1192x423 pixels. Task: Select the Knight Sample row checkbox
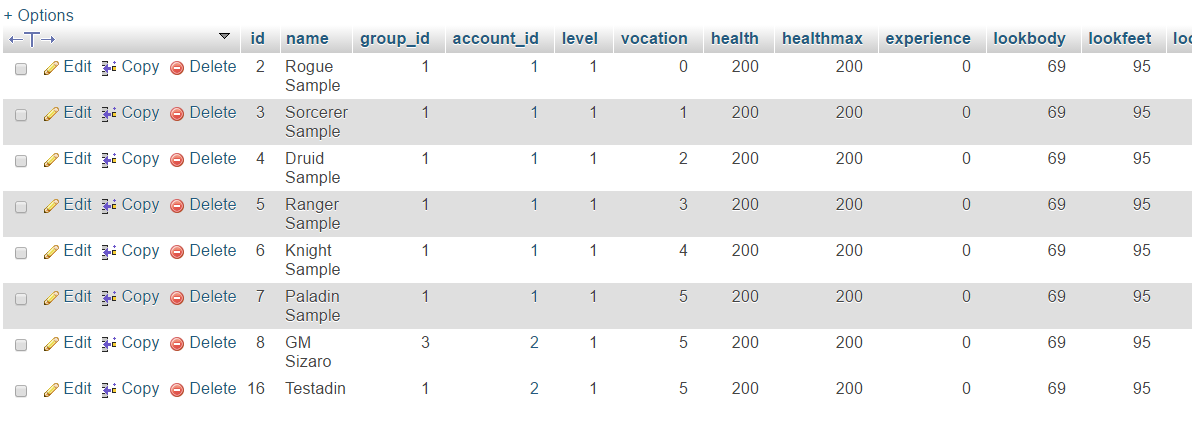coord(21,253)
